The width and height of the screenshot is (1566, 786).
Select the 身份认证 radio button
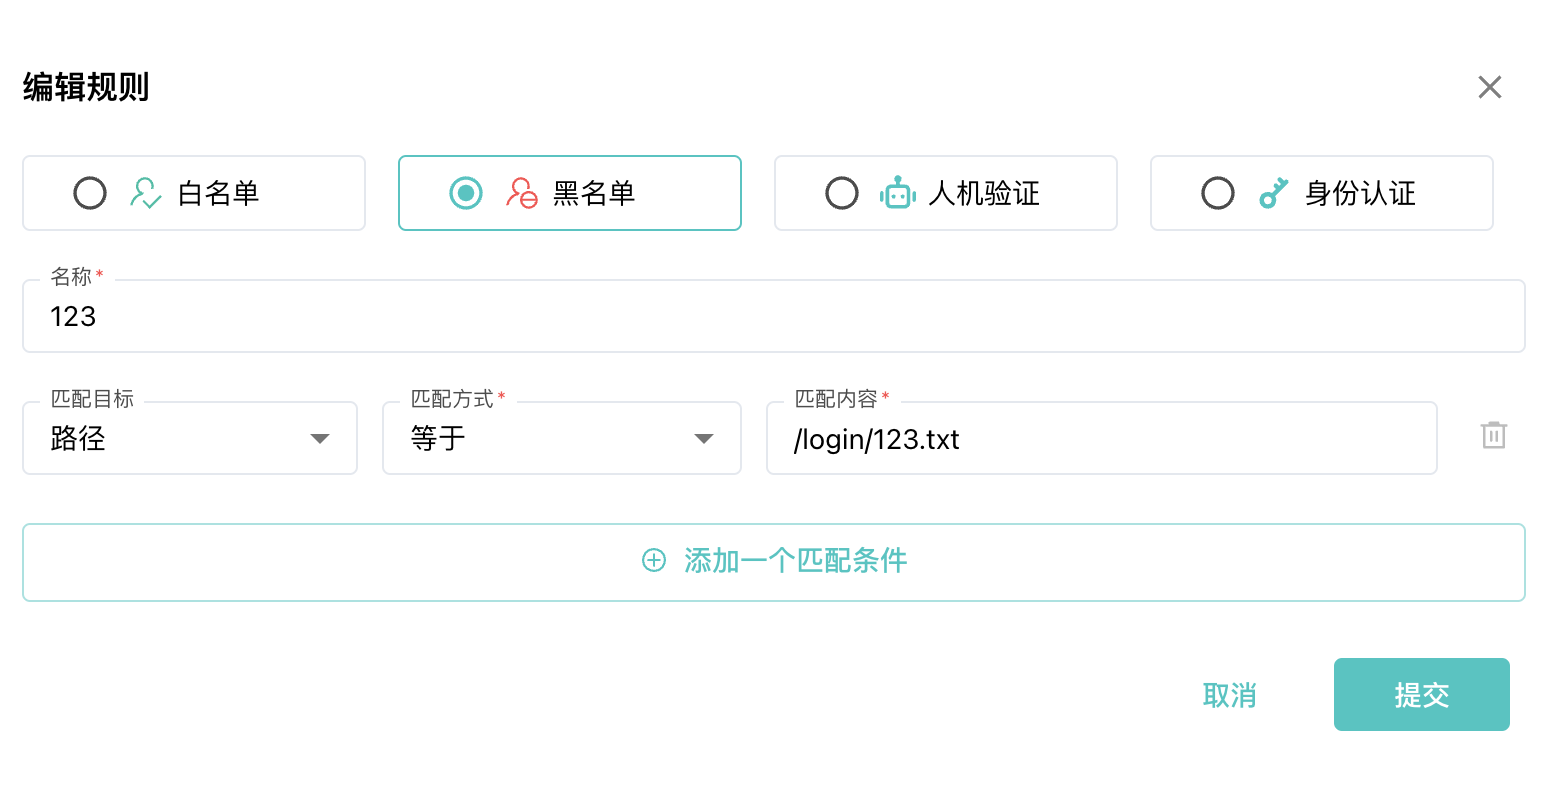(1218, 193)
